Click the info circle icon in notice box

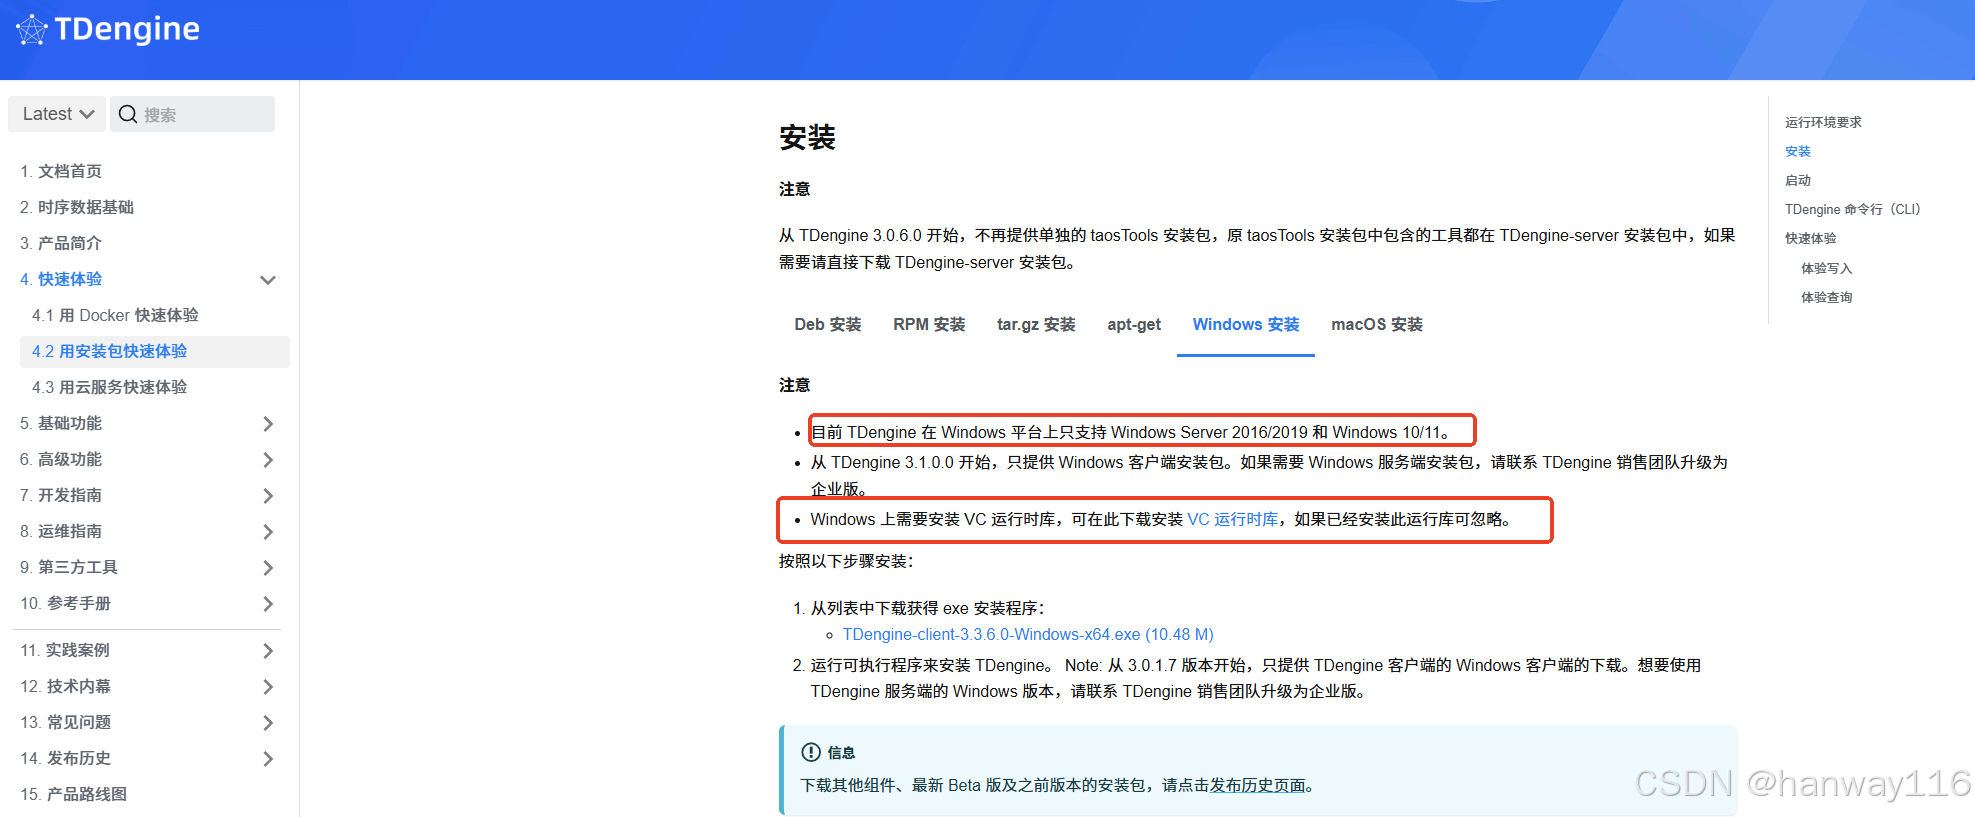(811, 752)
